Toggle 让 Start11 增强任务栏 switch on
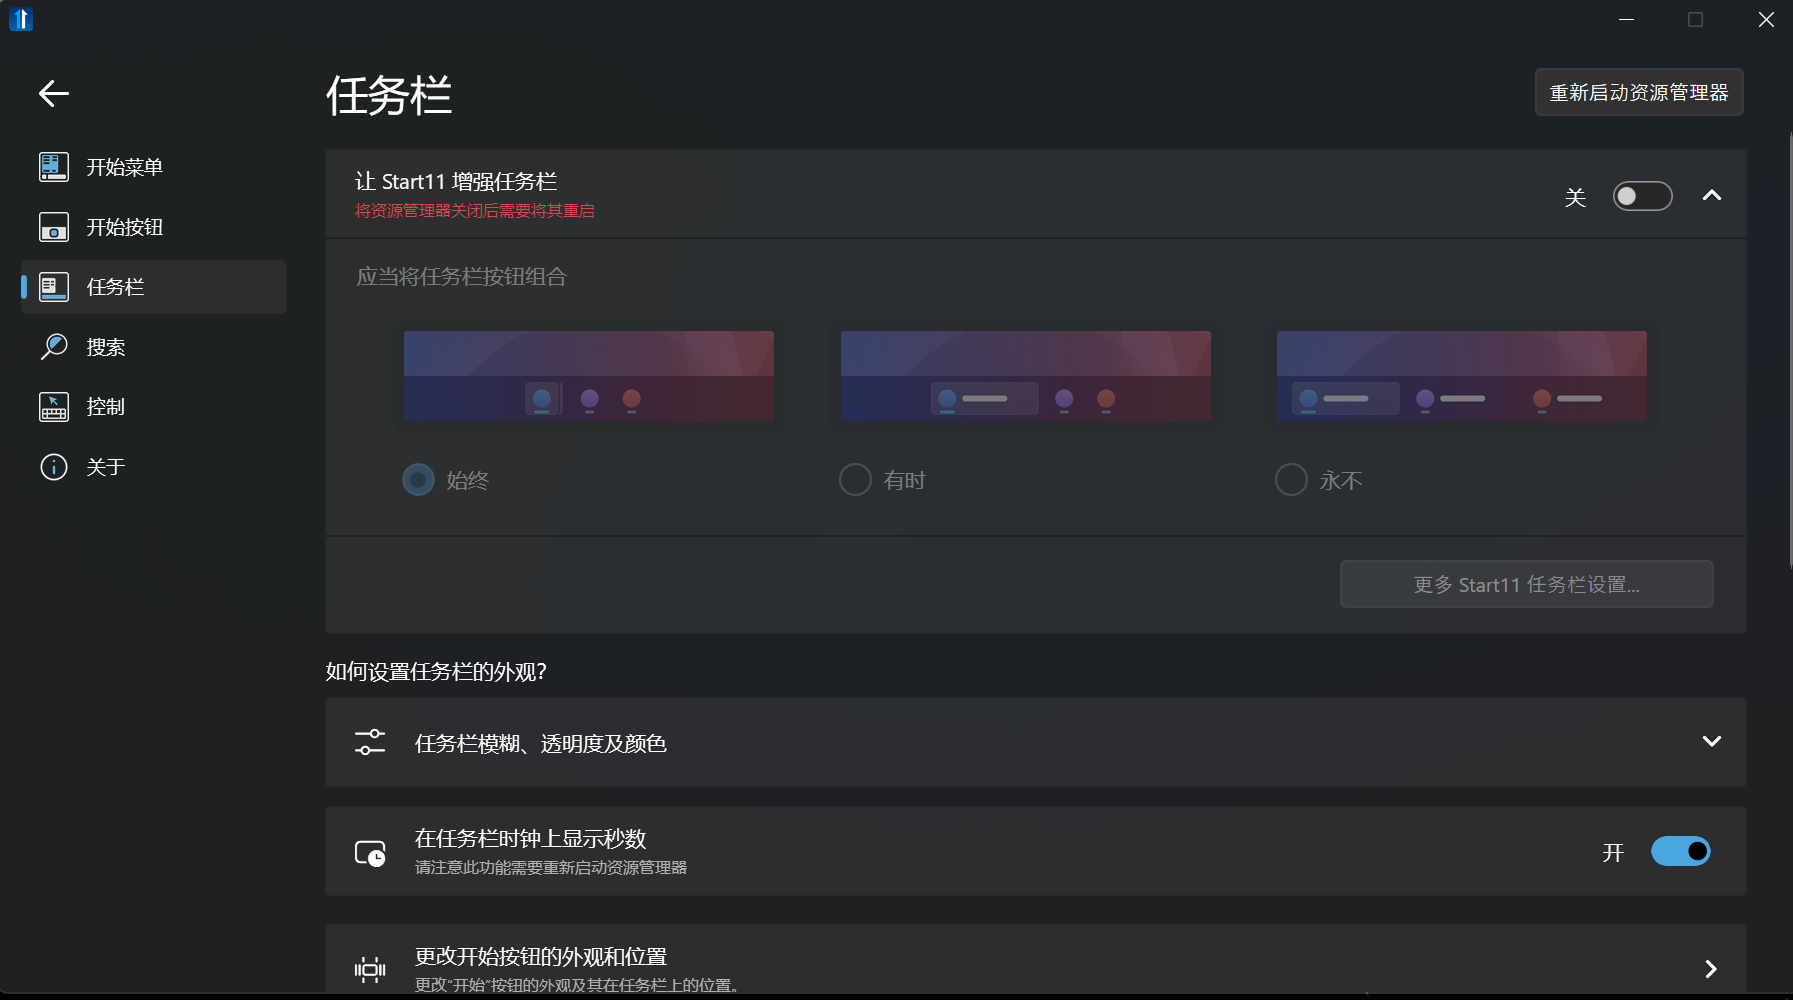This screenshot has width=1793, height=1000. (1642, 196)
